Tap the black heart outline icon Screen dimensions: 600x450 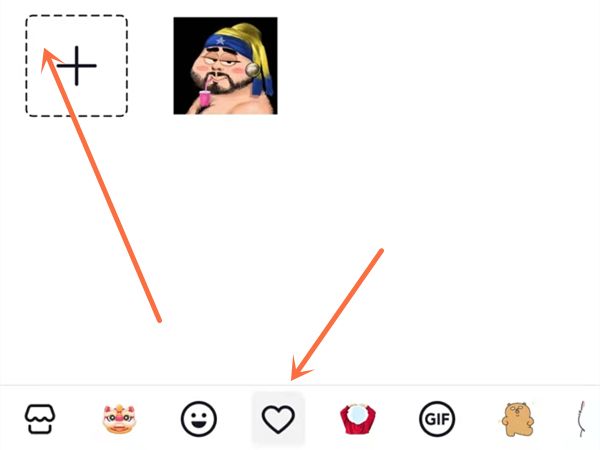278,419
